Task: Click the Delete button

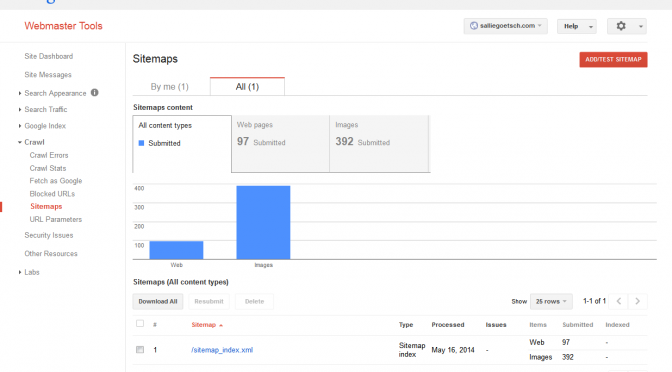Action: pyautogui.click(x=254, y=301)
